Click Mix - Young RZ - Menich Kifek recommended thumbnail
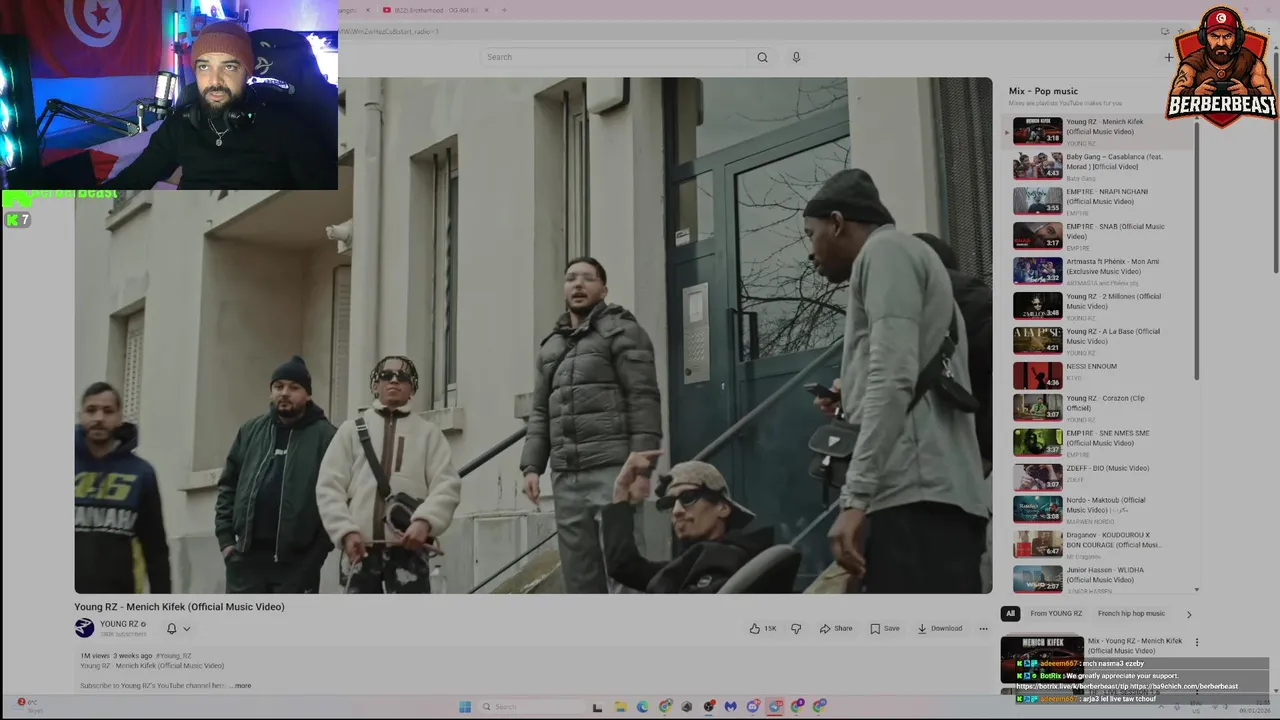The width and height of the screenshot is (1280, 720). (1042, 660)
